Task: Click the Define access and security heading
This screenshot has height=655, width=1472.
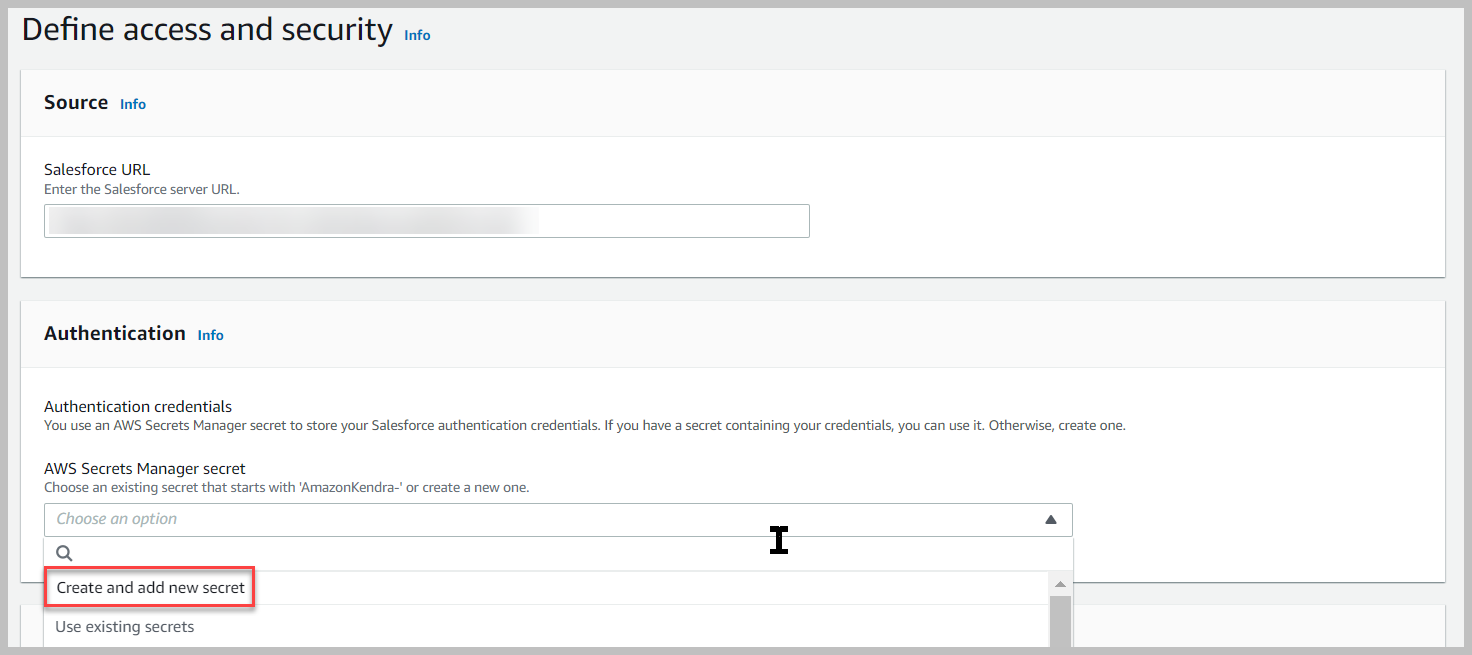Action: click(x=207, y=30)
